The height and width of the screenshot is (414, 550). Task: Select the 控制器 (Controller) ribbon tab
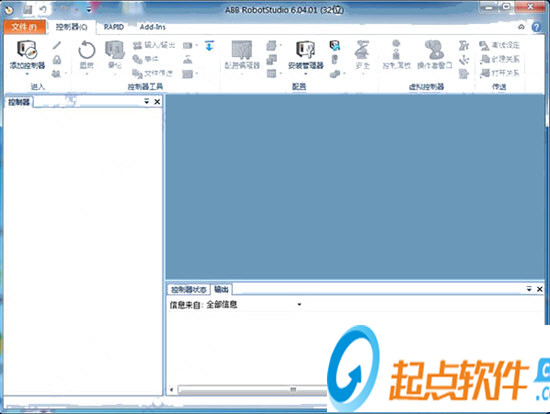click(72, 27)
